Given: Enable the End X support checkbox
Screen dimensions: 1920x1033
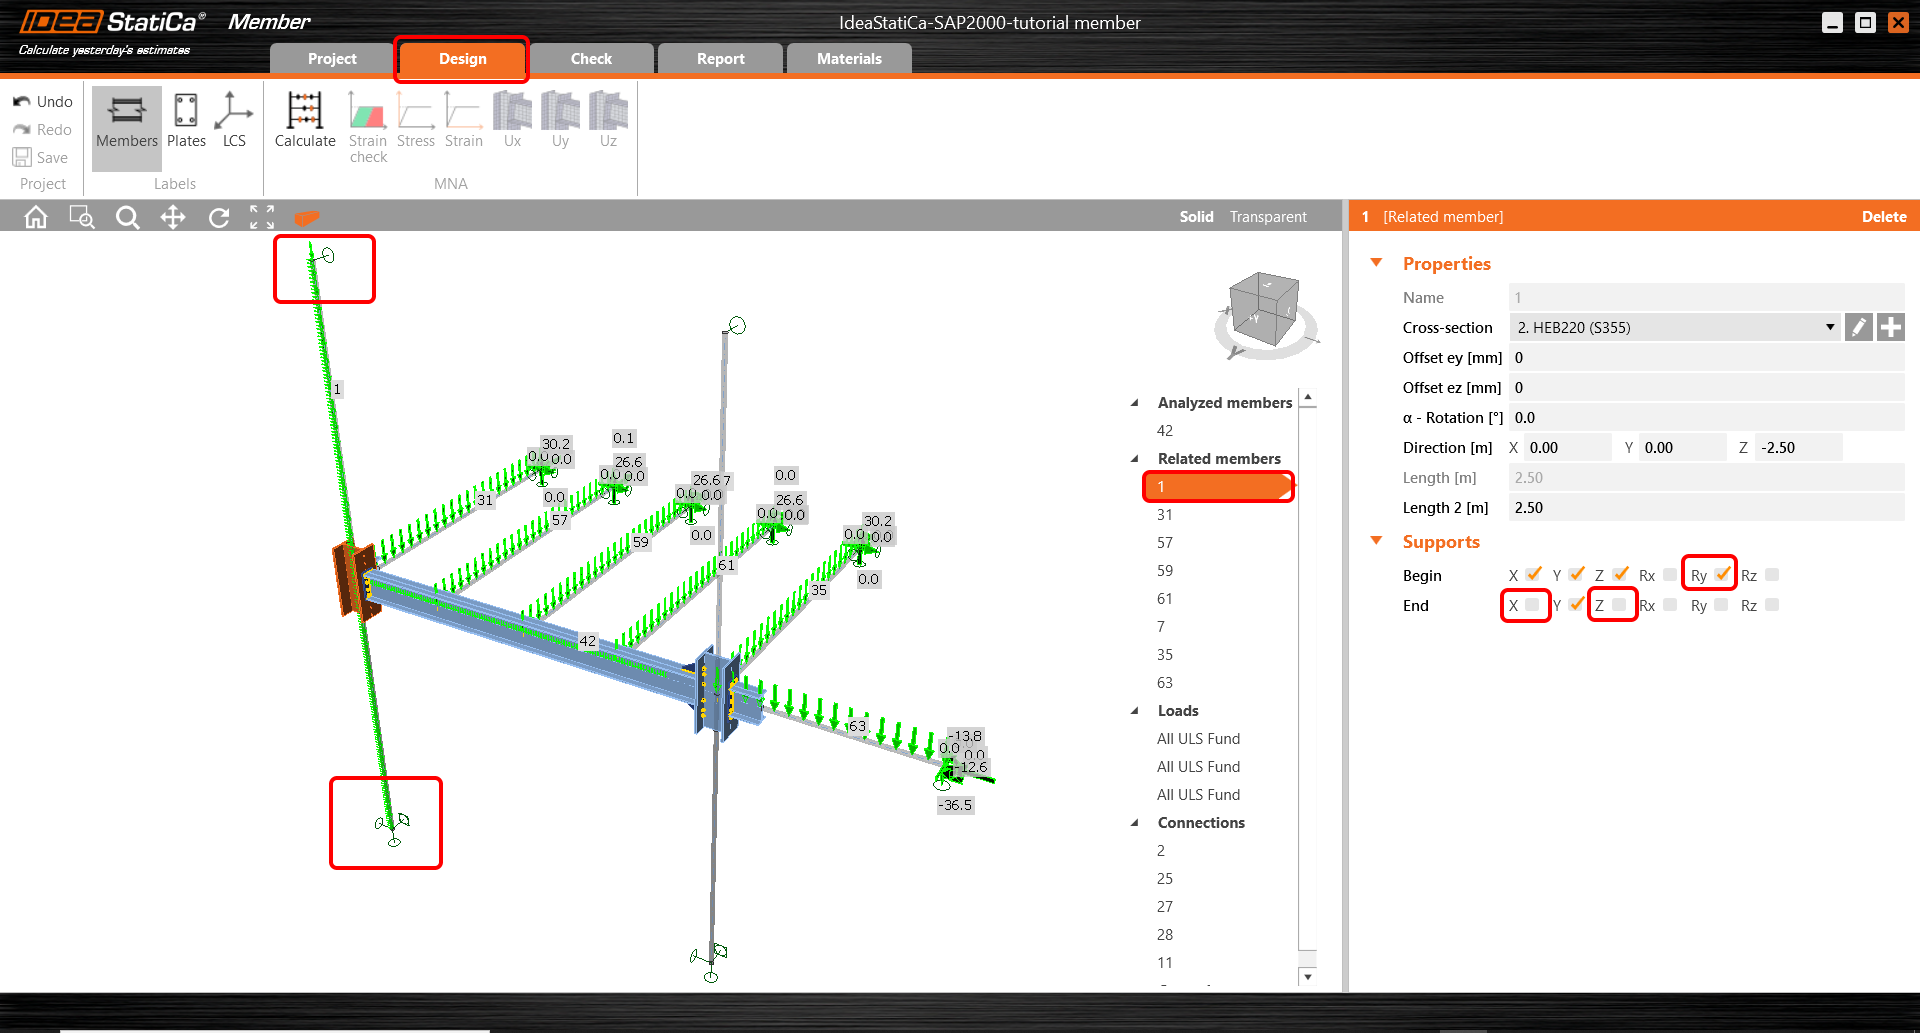Looking at the screenshot, I should 1533,605.
